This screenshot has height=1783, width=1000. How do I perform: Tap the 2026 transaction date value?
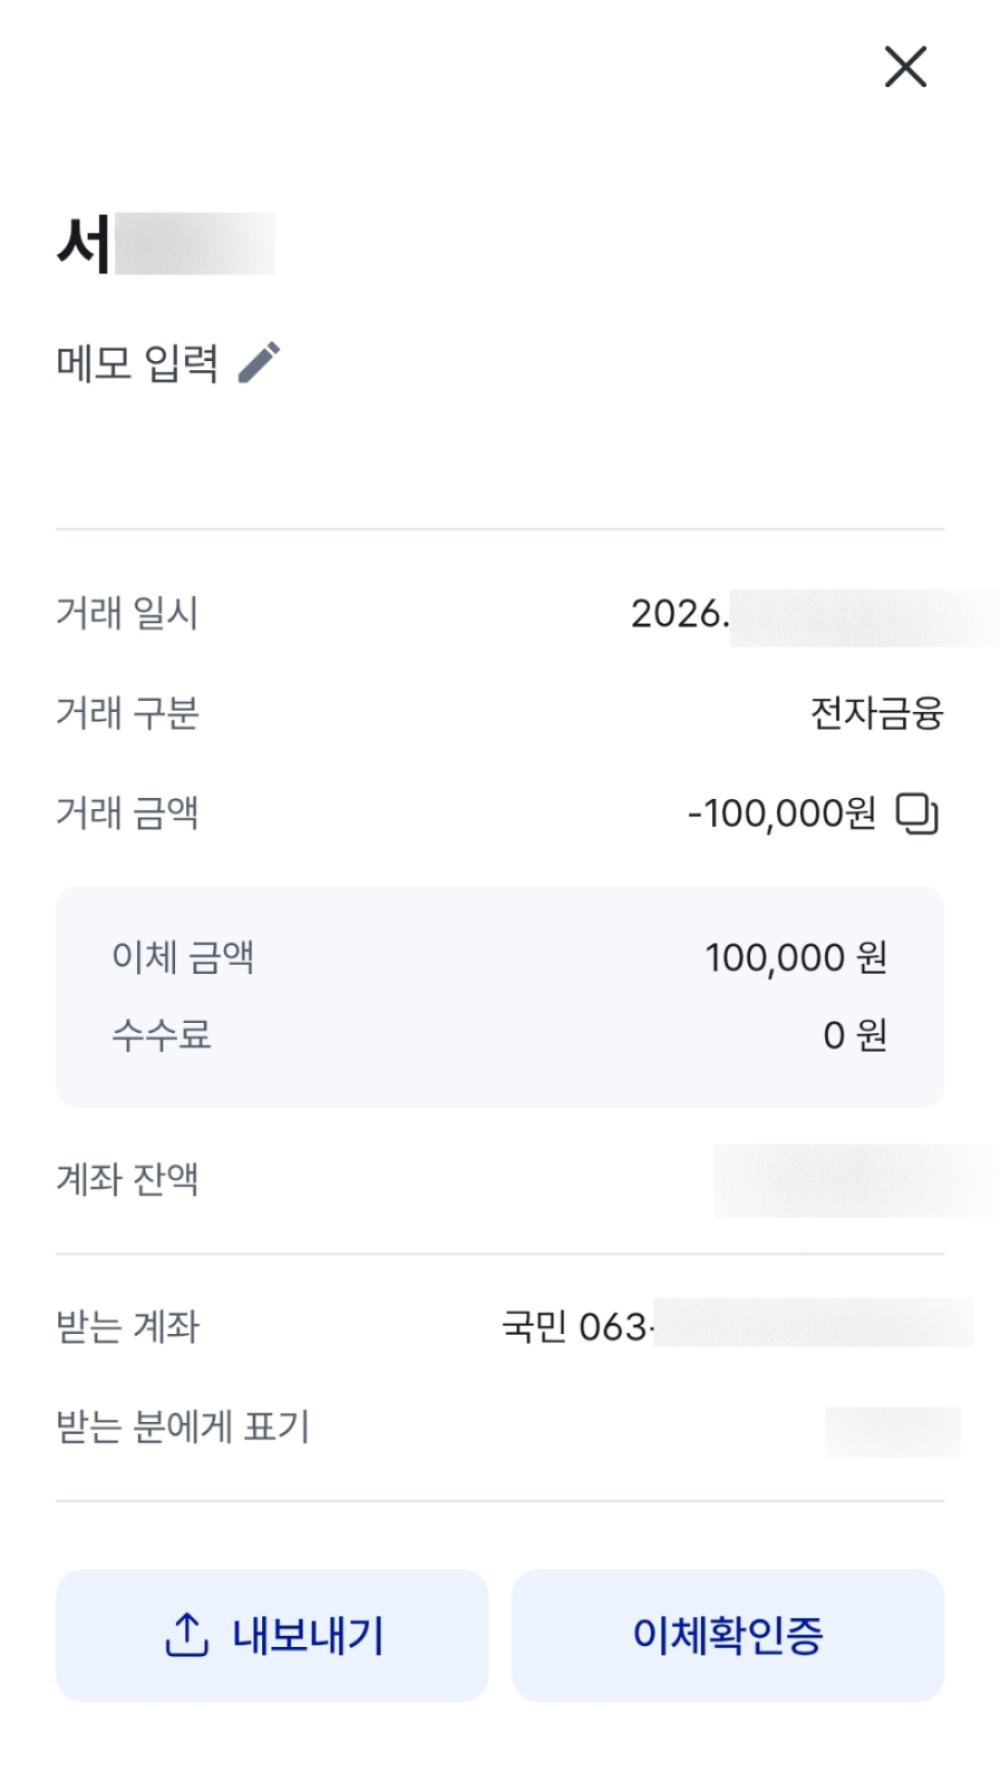point(680,614)
